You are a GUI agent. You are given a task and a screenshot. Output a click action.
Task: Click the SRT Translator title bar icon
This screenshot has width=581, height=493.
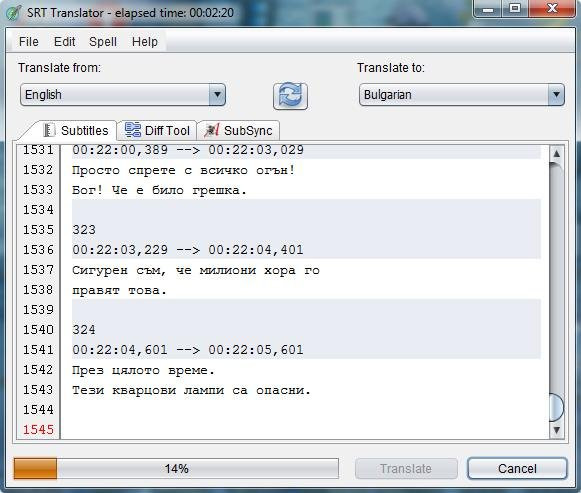pos(14,13)
